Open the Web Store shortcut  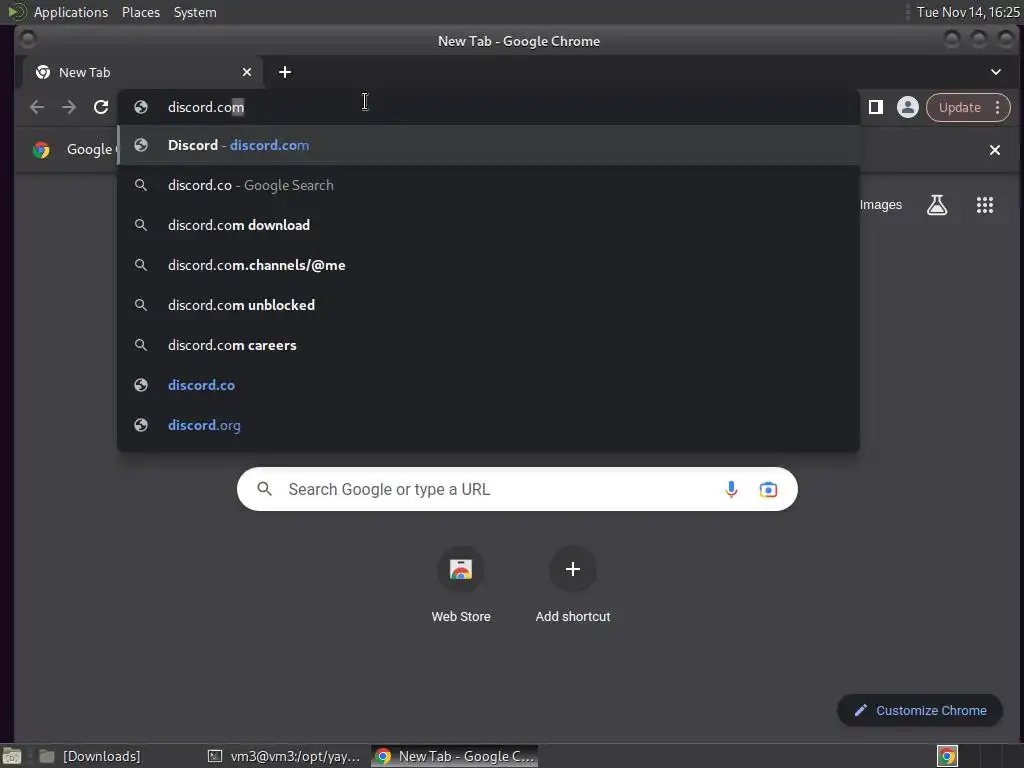tap(460, 584)
